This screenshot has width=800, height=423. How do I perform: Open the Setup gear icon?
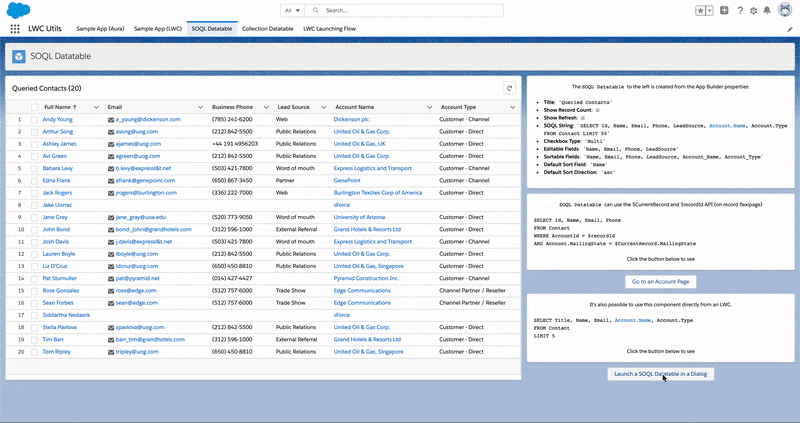[754, 10]
